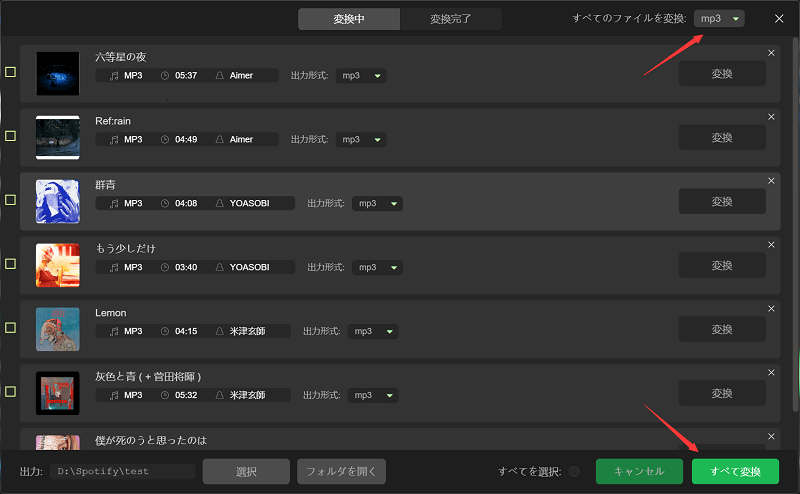The width and height of the screenshot is (800, 494).
Task: Check the box for Ref:rain
Action: pos(10,136)
